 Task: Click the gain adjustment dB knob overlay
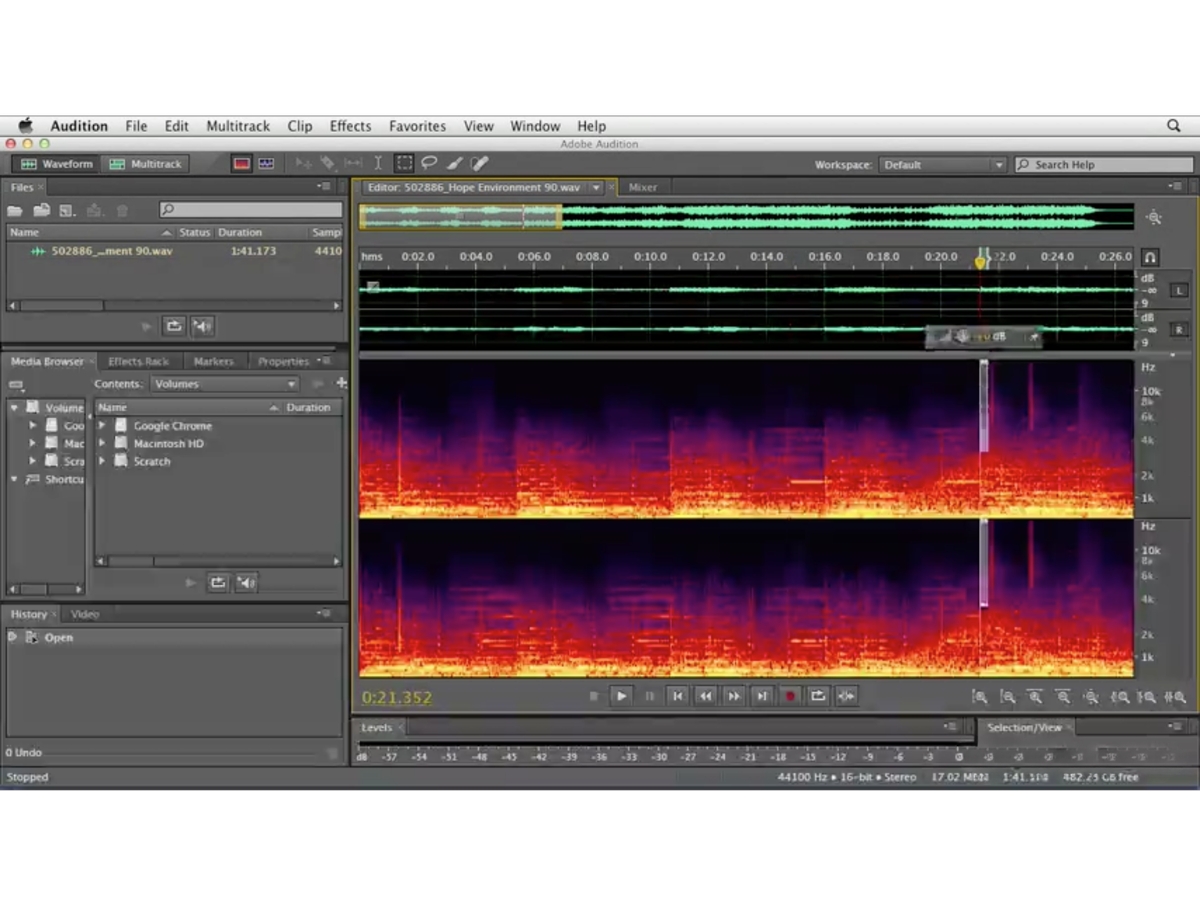[984, 337]
